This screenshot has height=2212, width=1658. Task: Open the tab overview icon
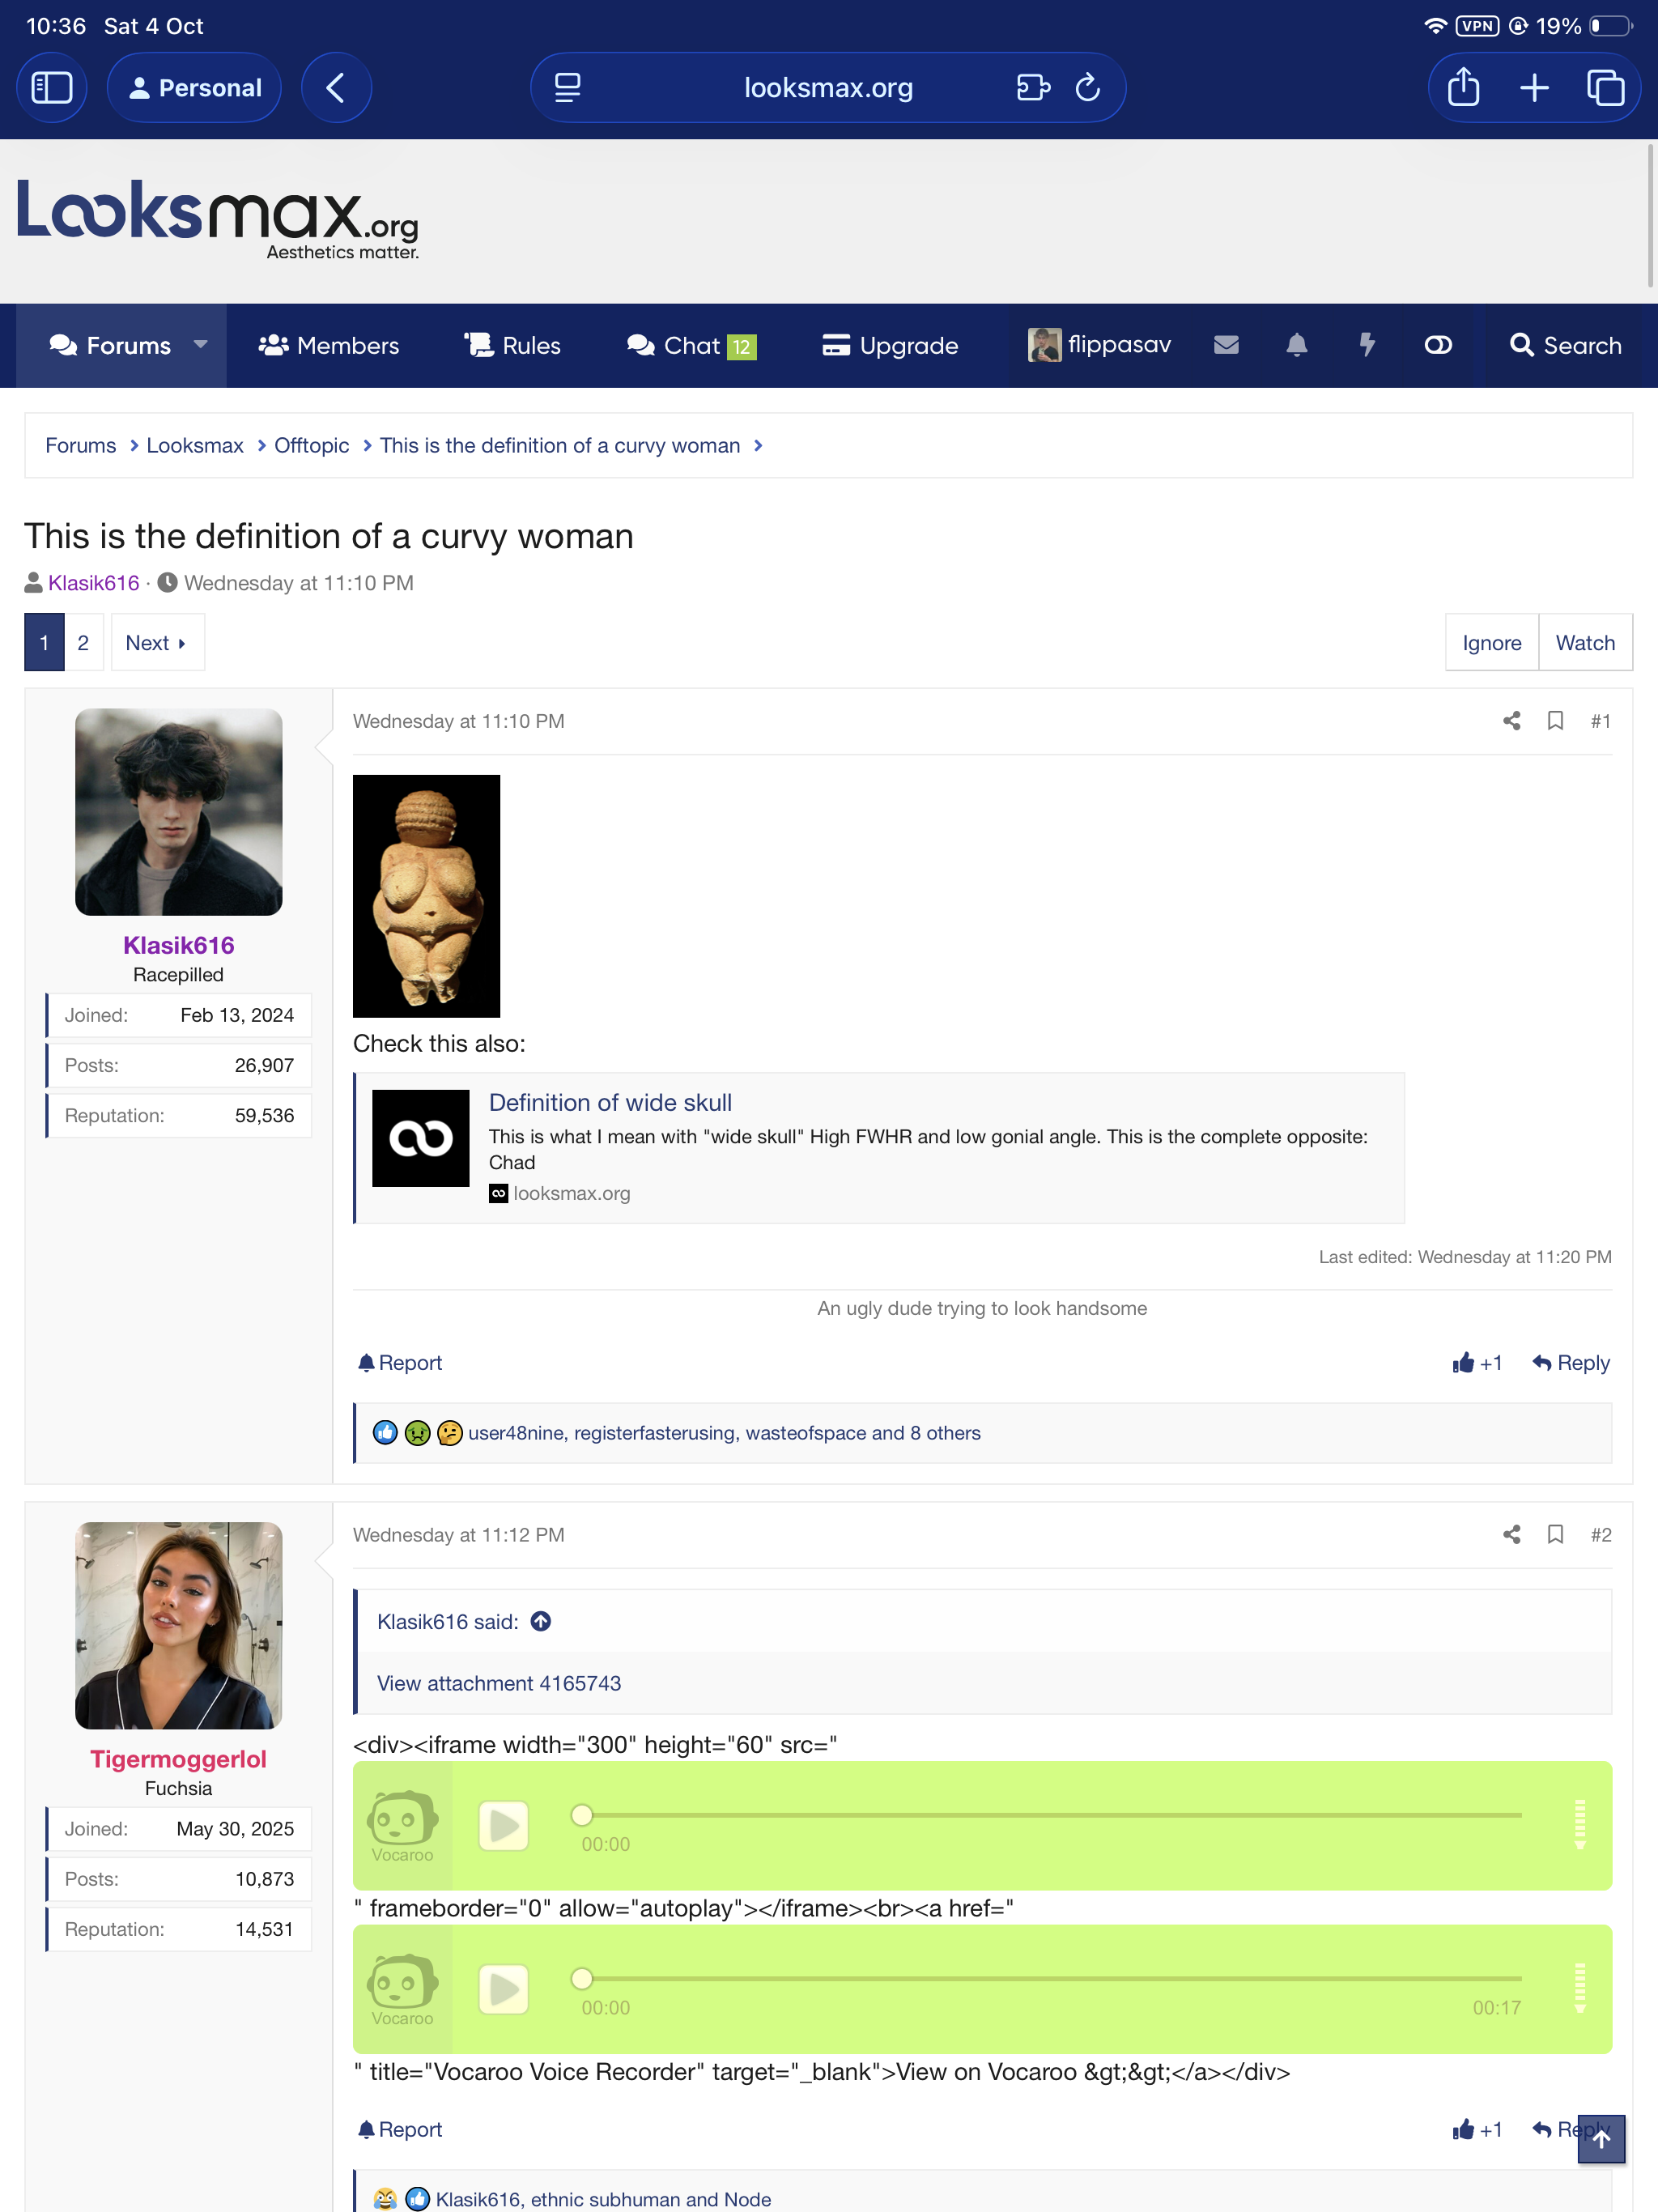tap(1605, 88)
